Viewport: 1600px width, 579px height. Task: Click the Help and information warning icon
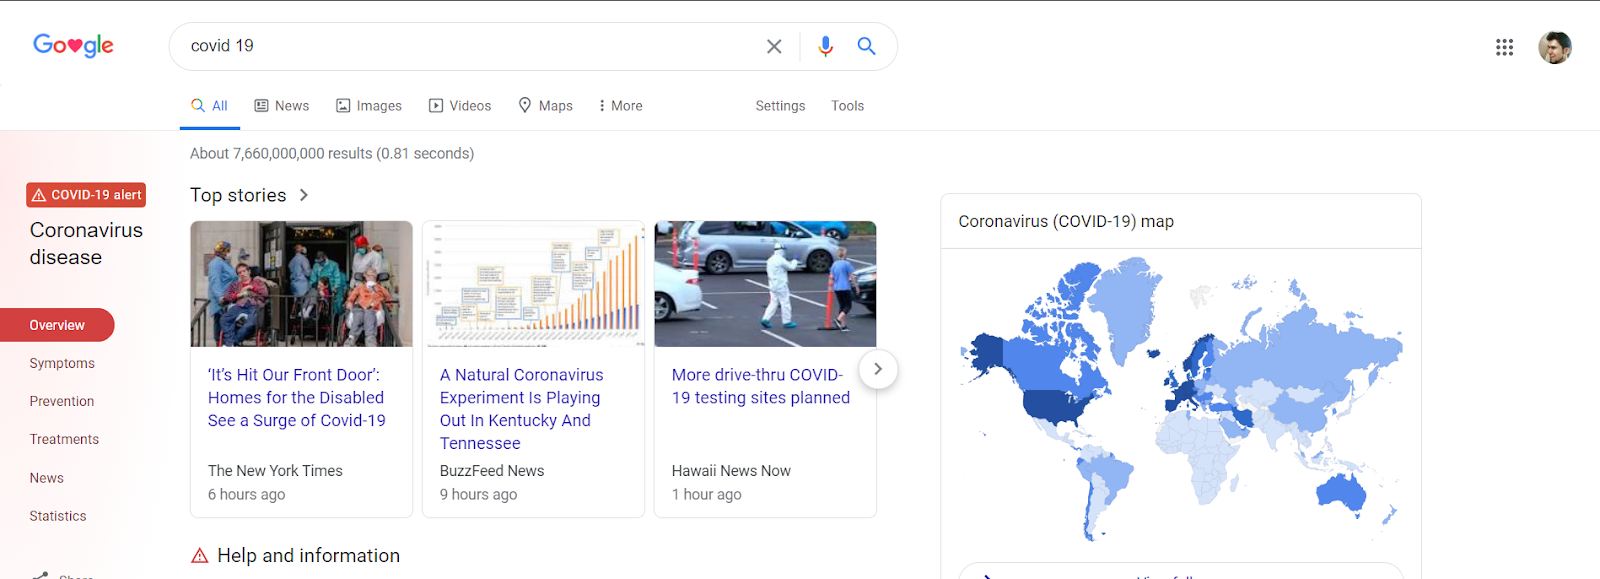[199, 556]
